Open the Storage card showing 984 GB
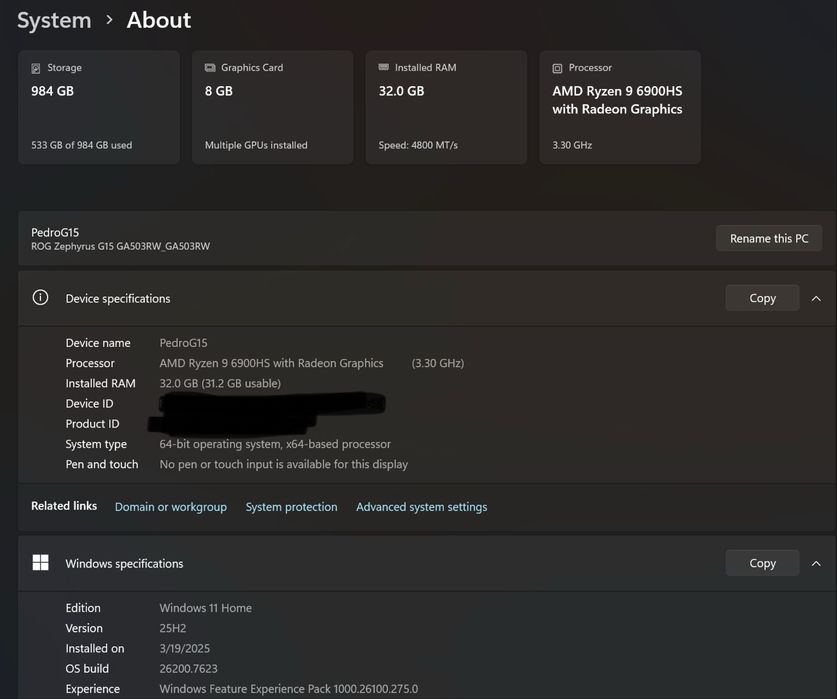 point(99,107)
